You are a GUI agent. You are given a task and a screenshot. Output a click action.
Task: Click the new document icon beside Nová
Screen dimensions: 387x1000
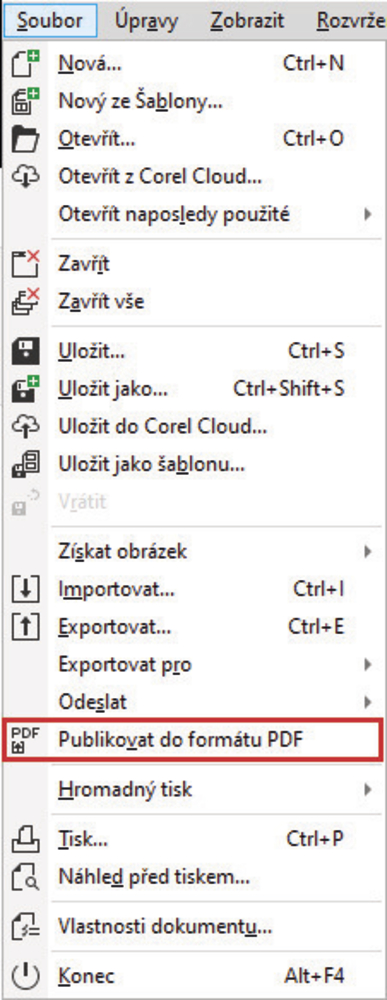click(x=26, y=63)
